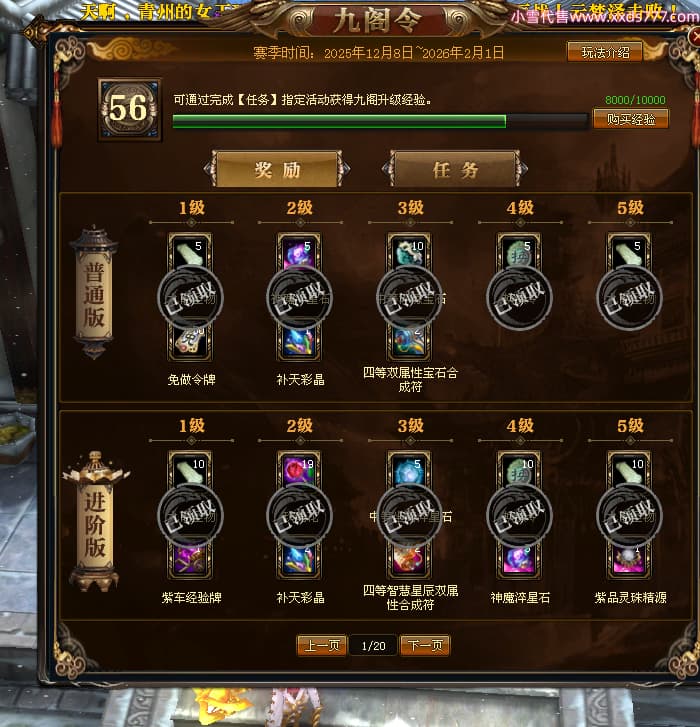Go to the next page with 下一页
This screenshot has width=700, height=727.
(425, 645)
